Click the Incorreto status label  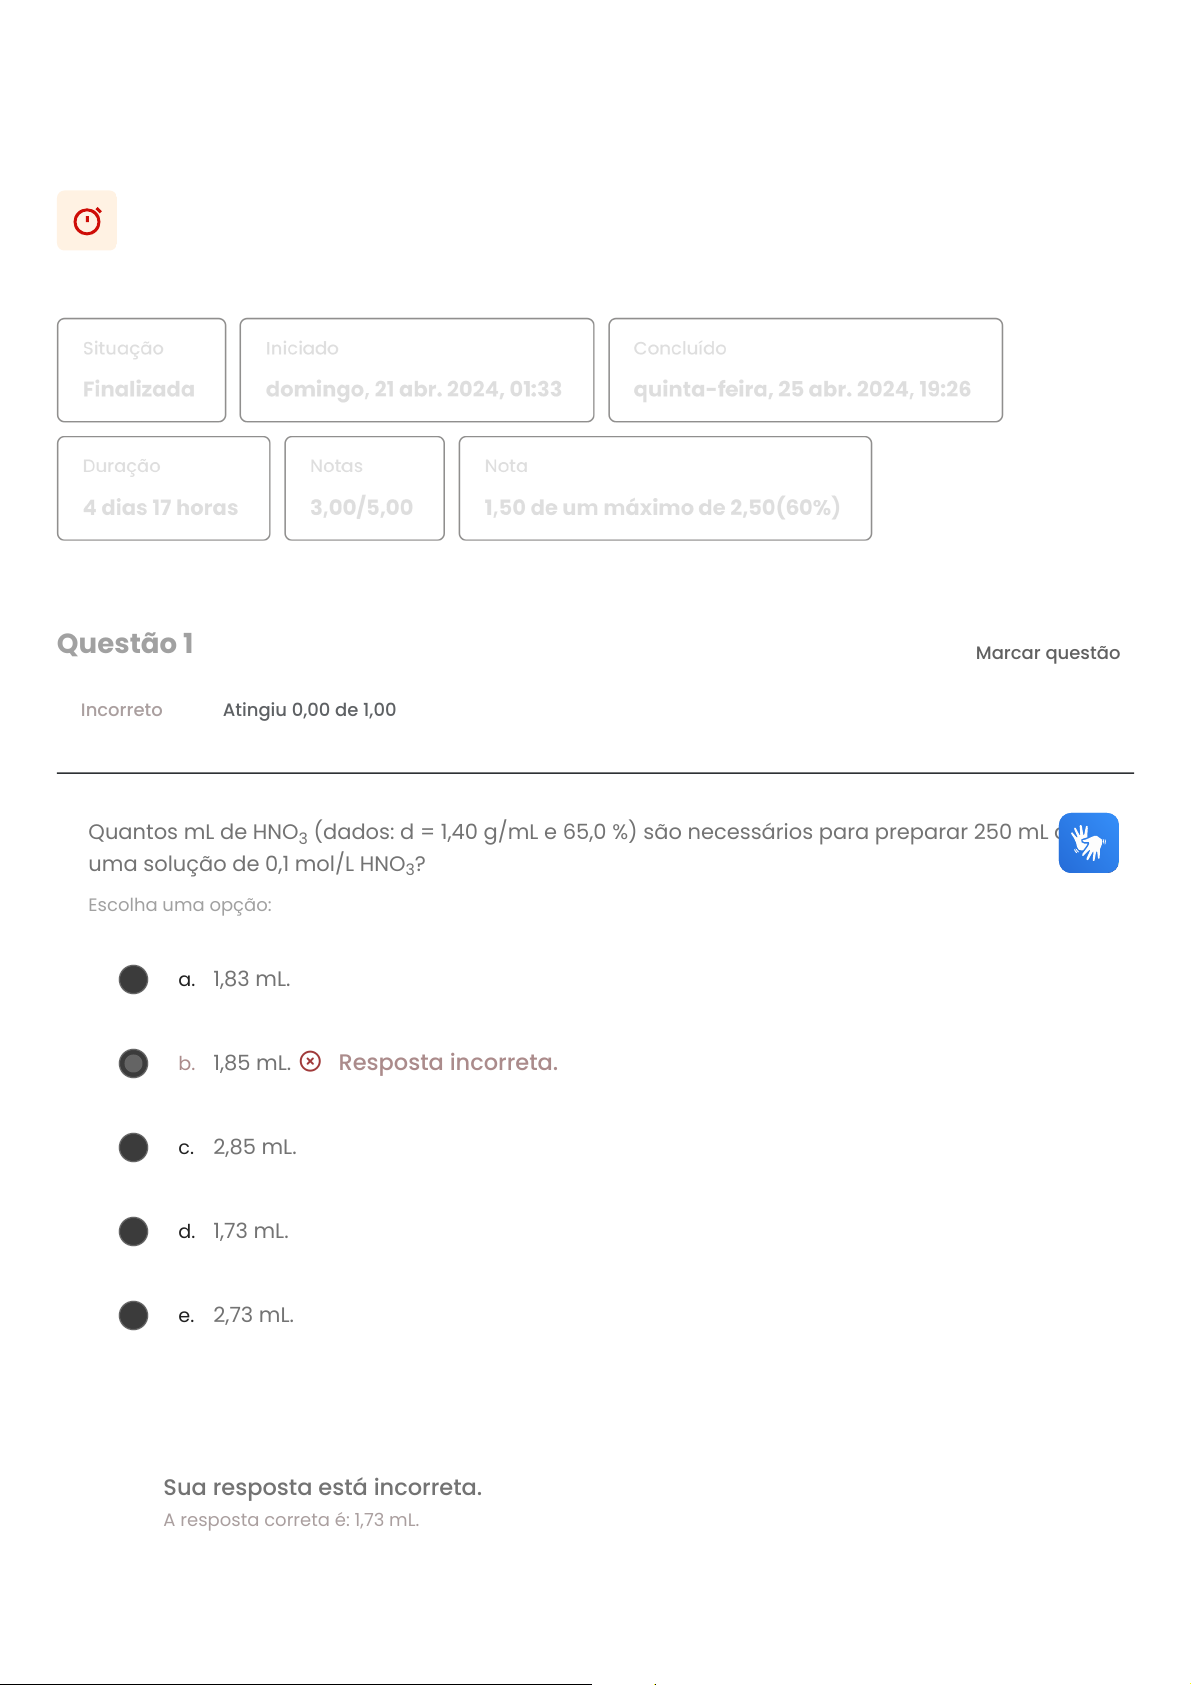click(121, 710)
